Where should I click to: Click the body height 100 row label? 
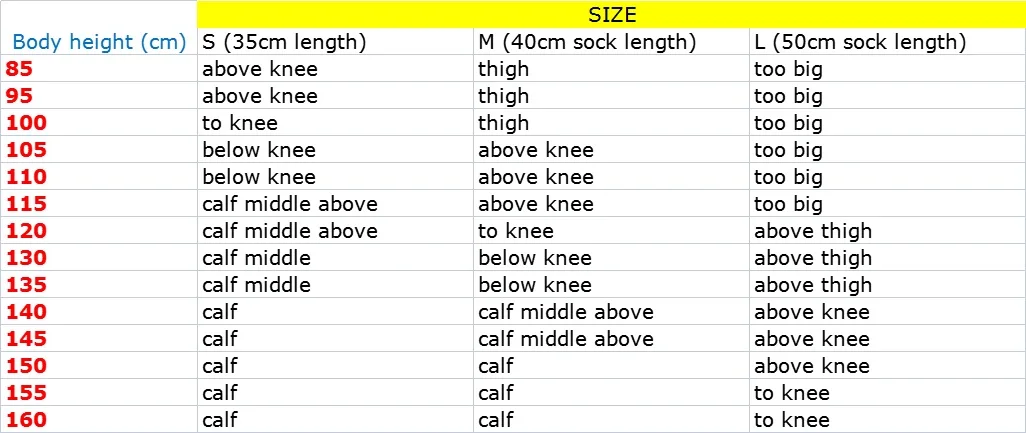pos(25,123)
